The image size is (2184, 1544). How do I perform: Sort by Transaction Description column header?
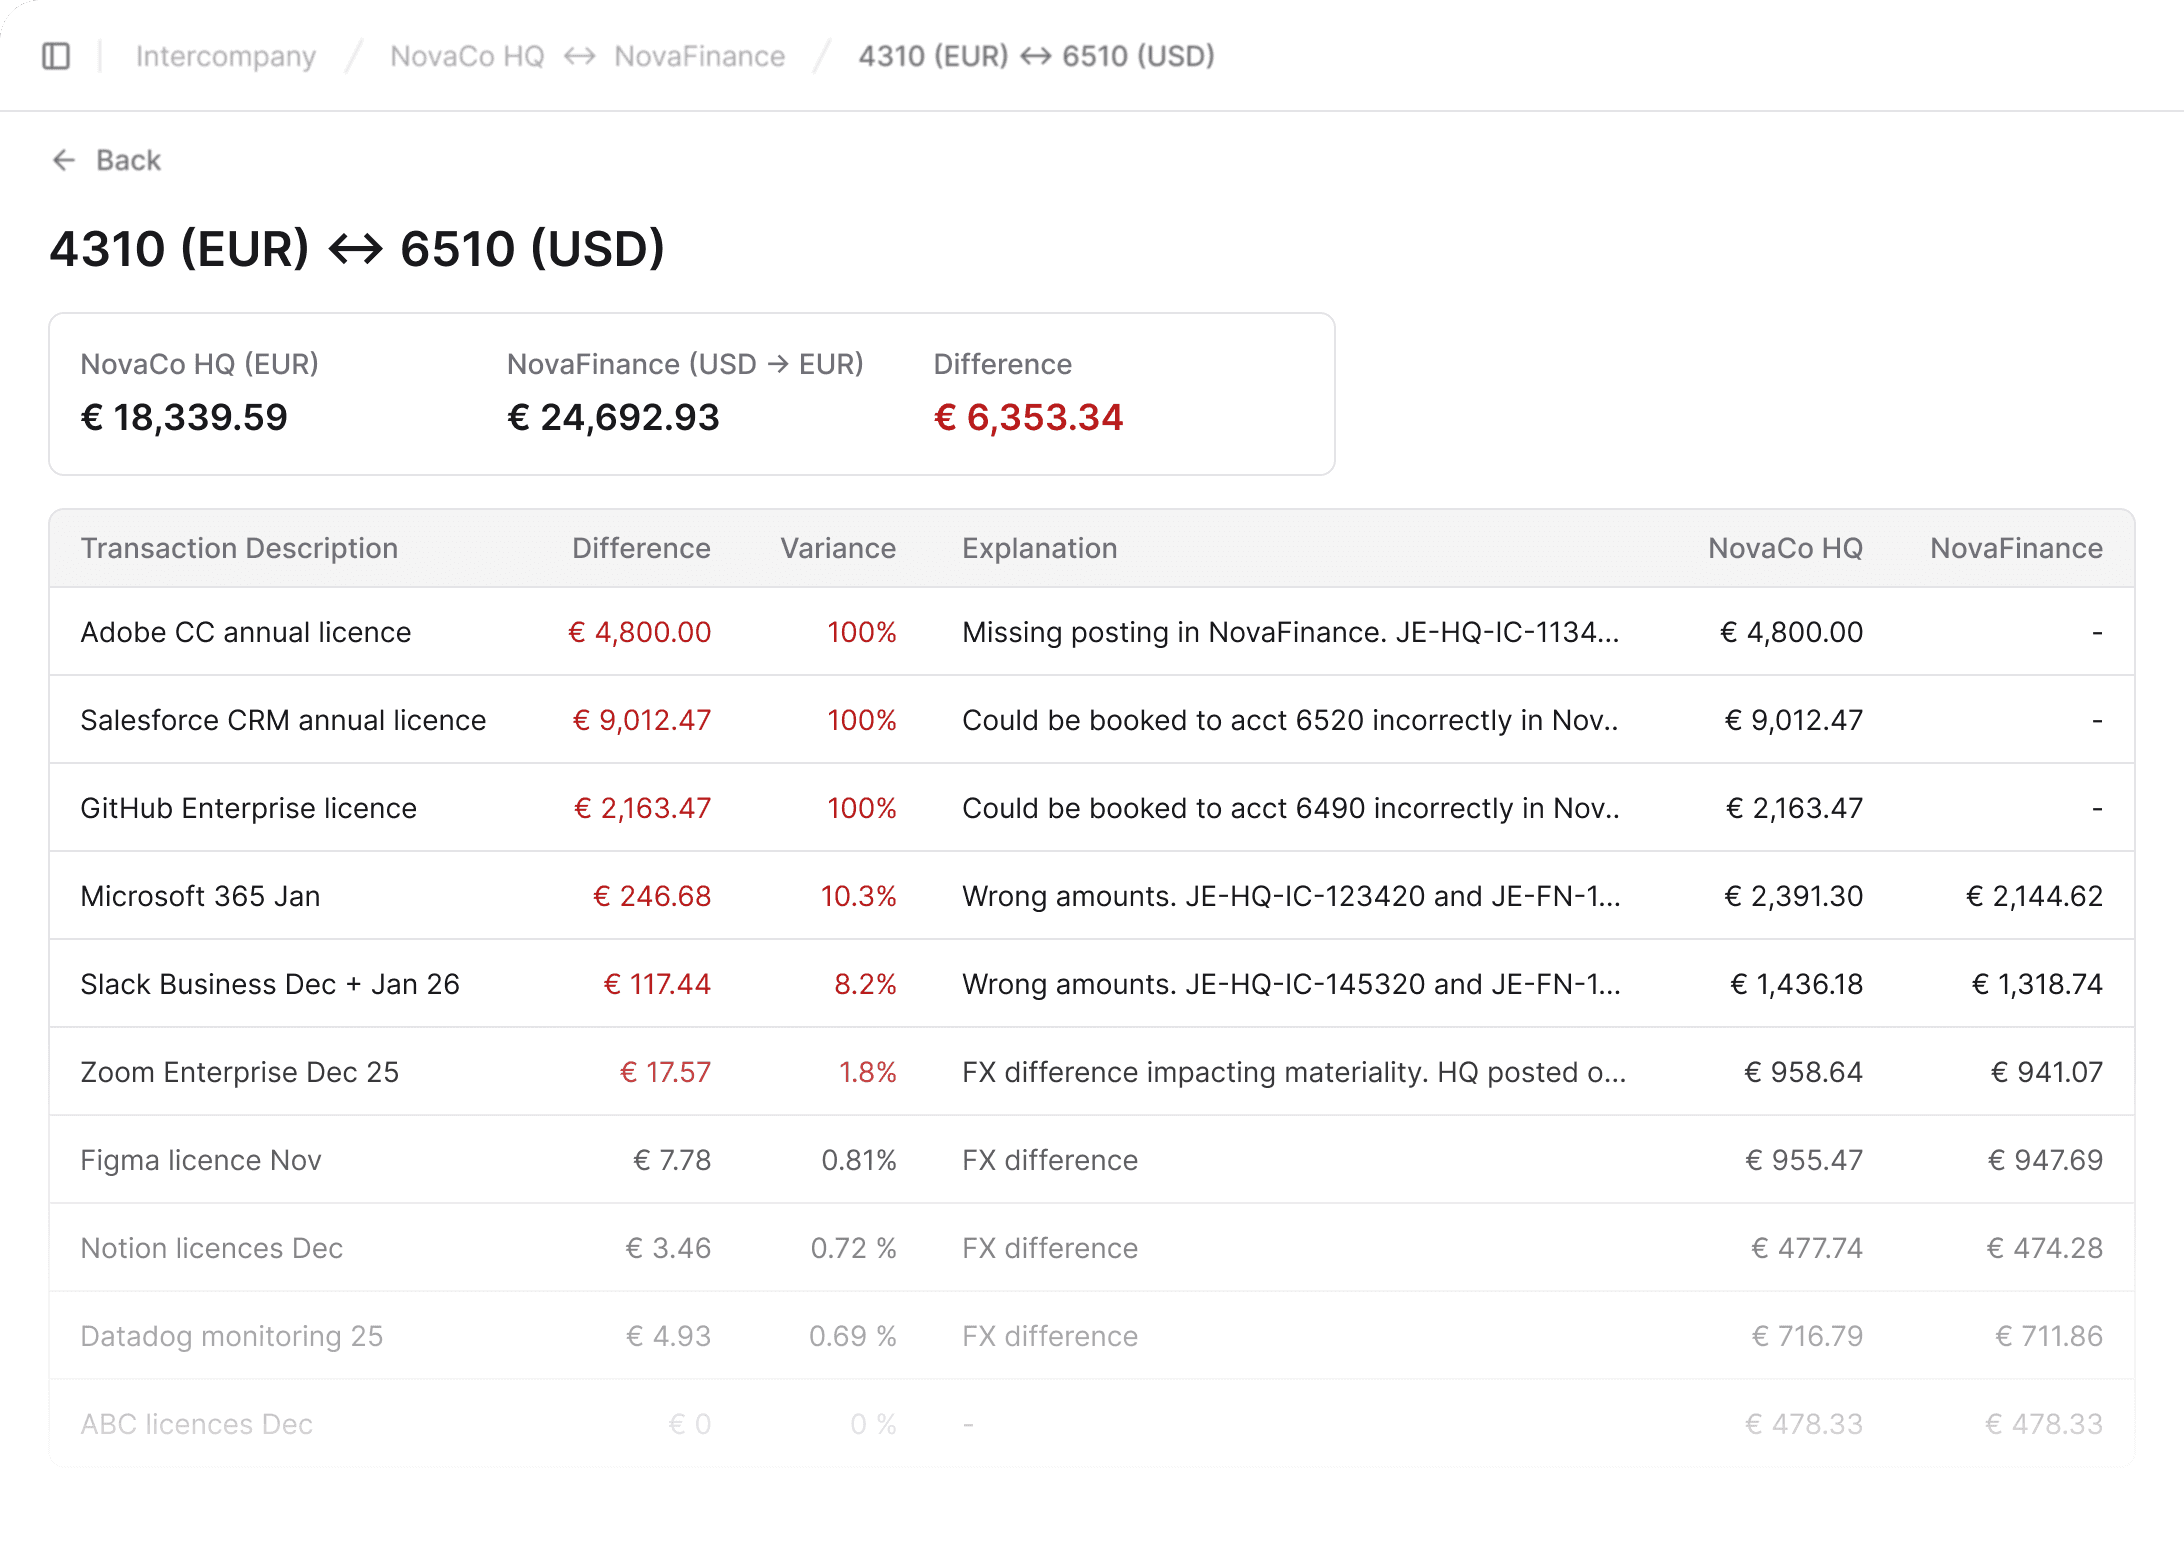tap(239, 548)
